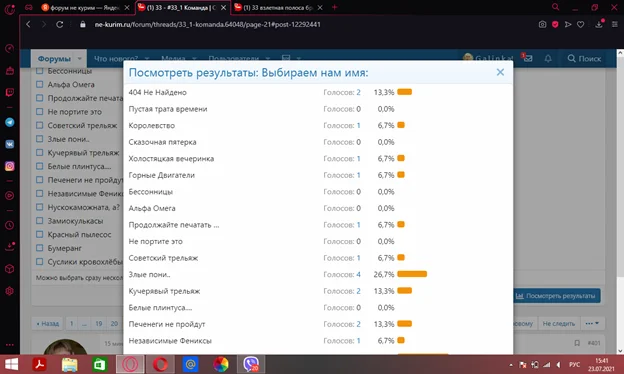Open VK messenger in the sidebar

(x=10, y=144)
